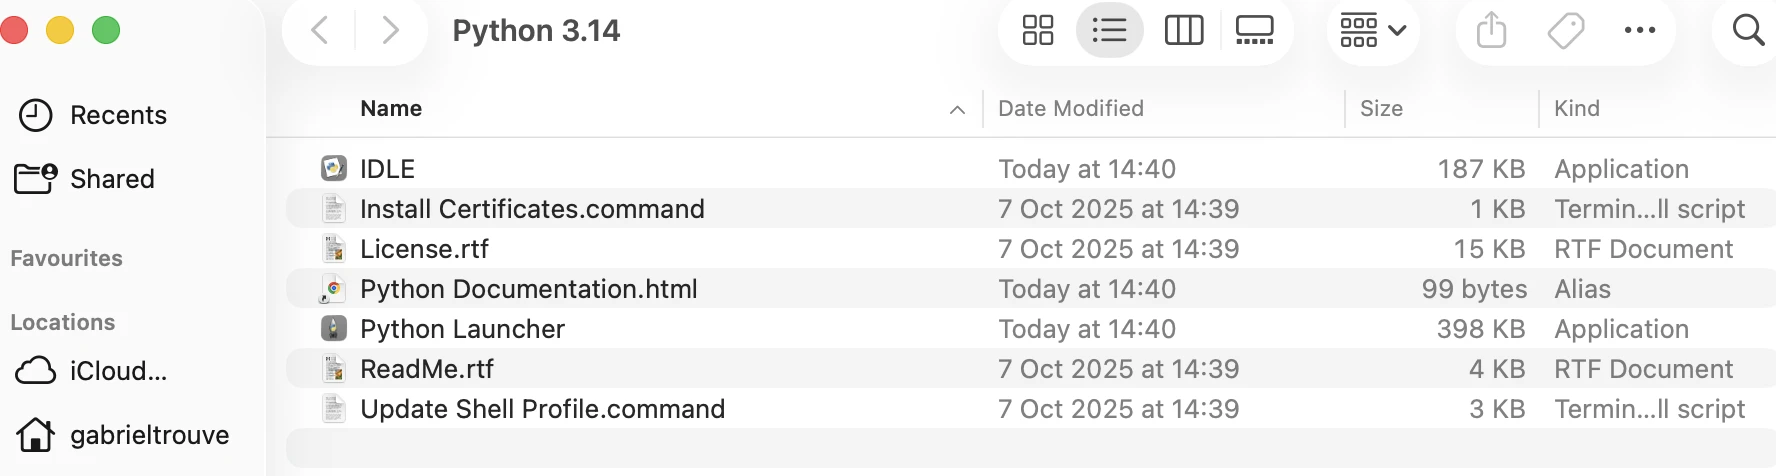Go forward with right chevron
This screenshot has height=476, width=1776.
pyautogui.click(x=391, y=31)
